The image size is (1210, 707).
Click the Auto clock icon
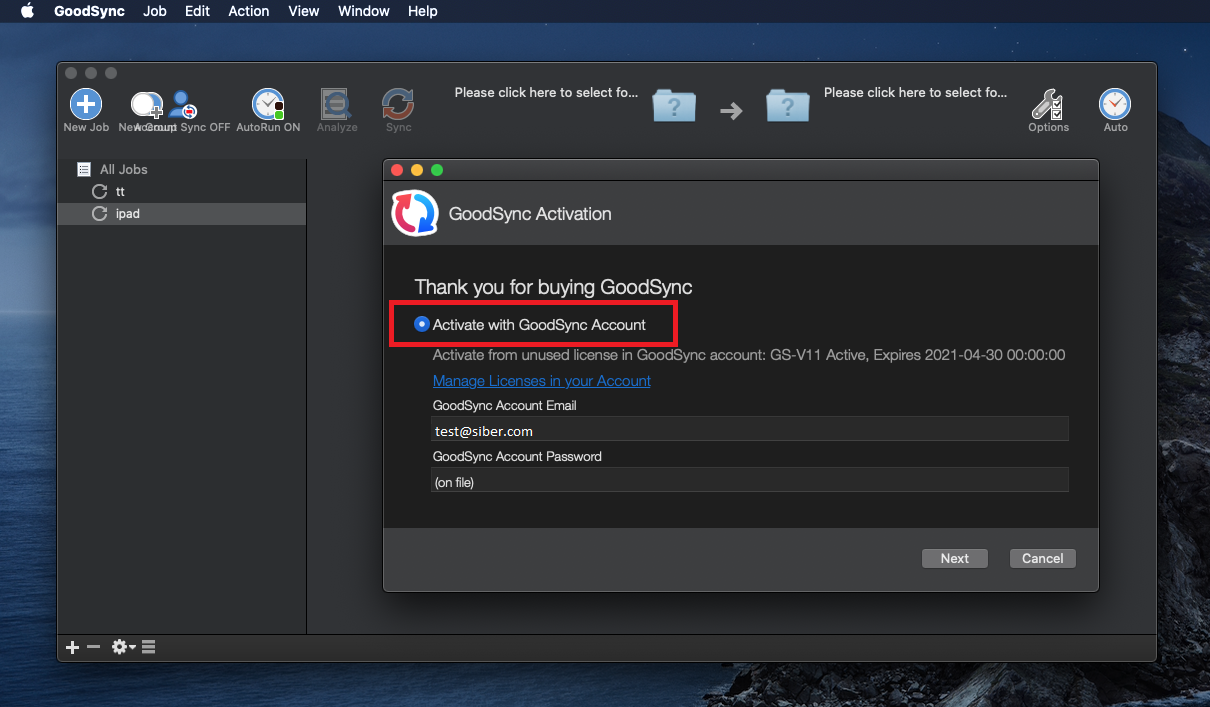(1115, 104)
